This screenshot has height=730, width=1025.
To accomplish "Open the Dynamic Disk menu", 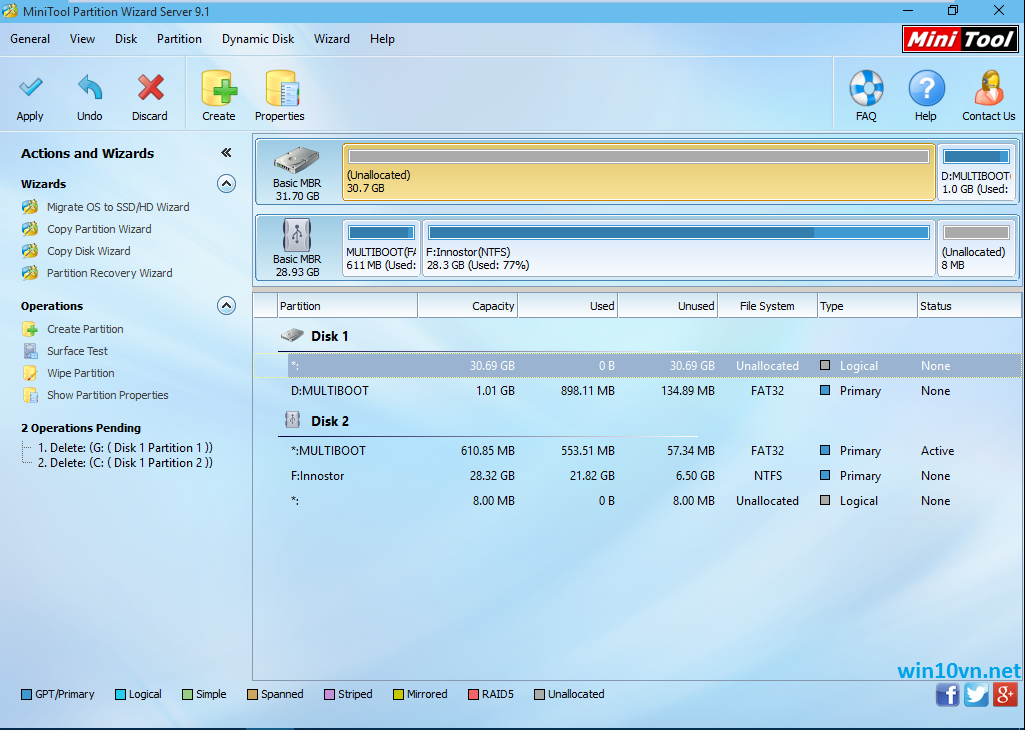I will (x=258, y=39).
